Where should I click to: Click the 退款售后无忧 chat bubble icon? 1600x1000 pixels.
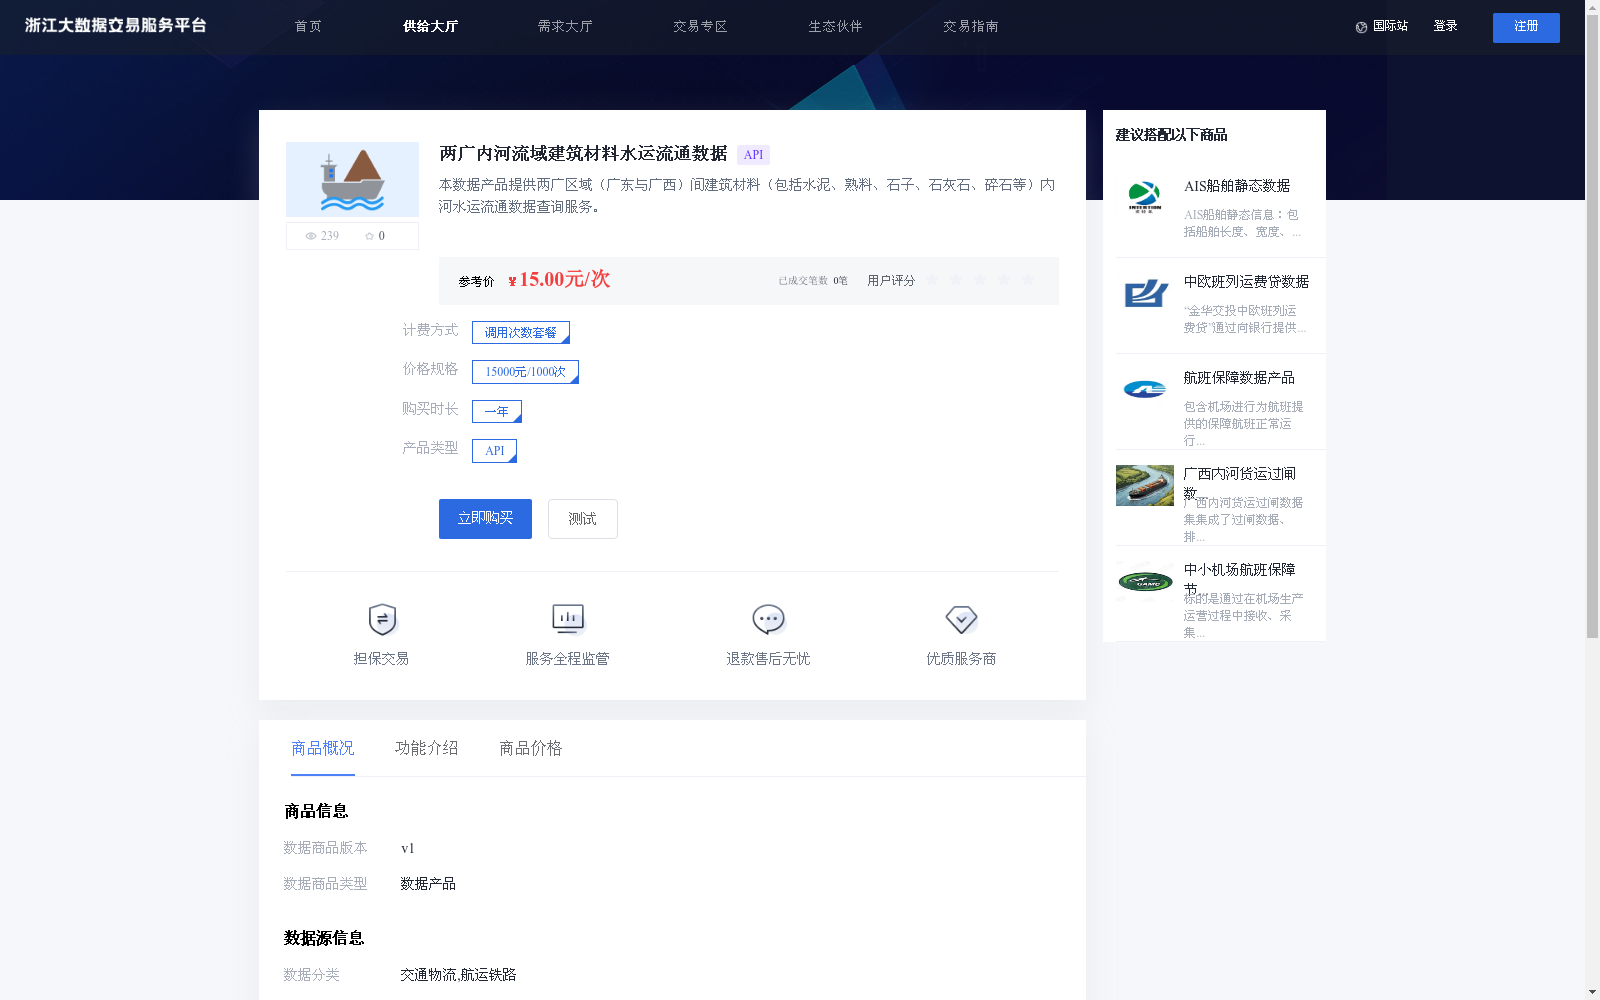click(x=768, y=620)
